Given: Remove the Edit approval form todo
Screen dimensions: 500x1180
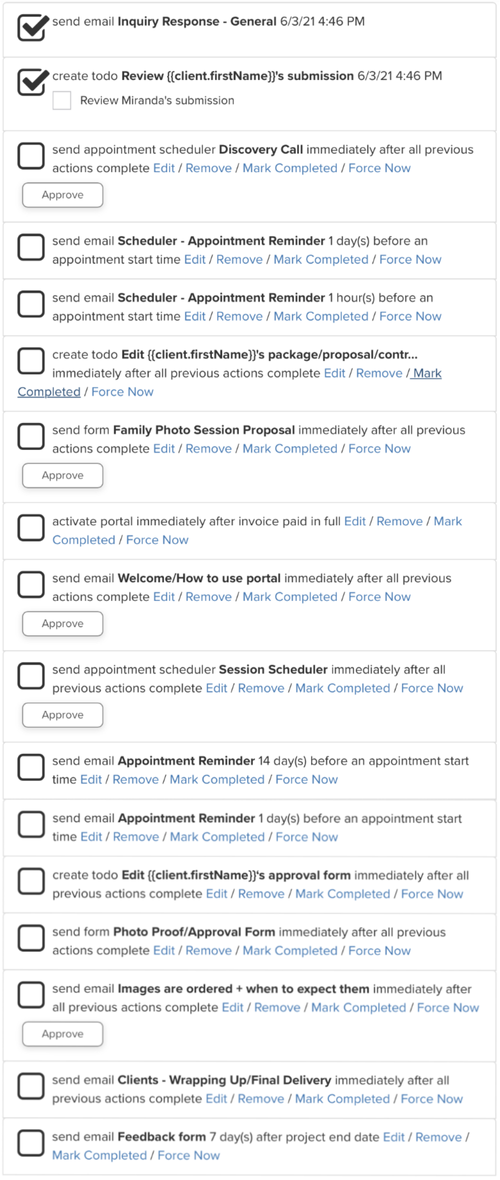Looking at the screenshot, I should point(261,894).
